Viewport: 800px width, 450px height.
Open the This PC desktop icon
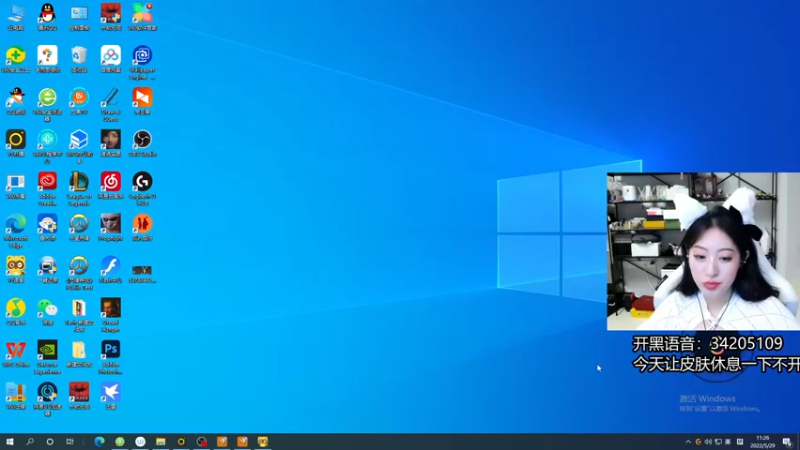[x=16, y=16]
